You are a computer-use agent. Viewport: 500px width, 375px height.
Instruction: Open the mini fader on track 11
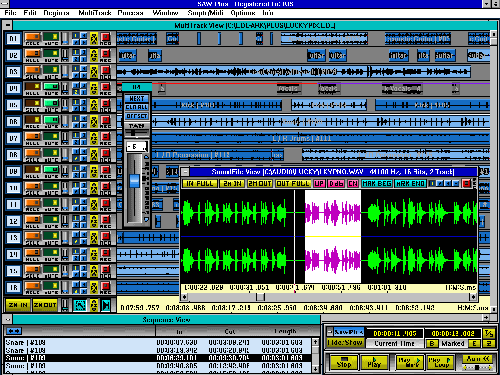pyautogui.click(x=65, y=205)
